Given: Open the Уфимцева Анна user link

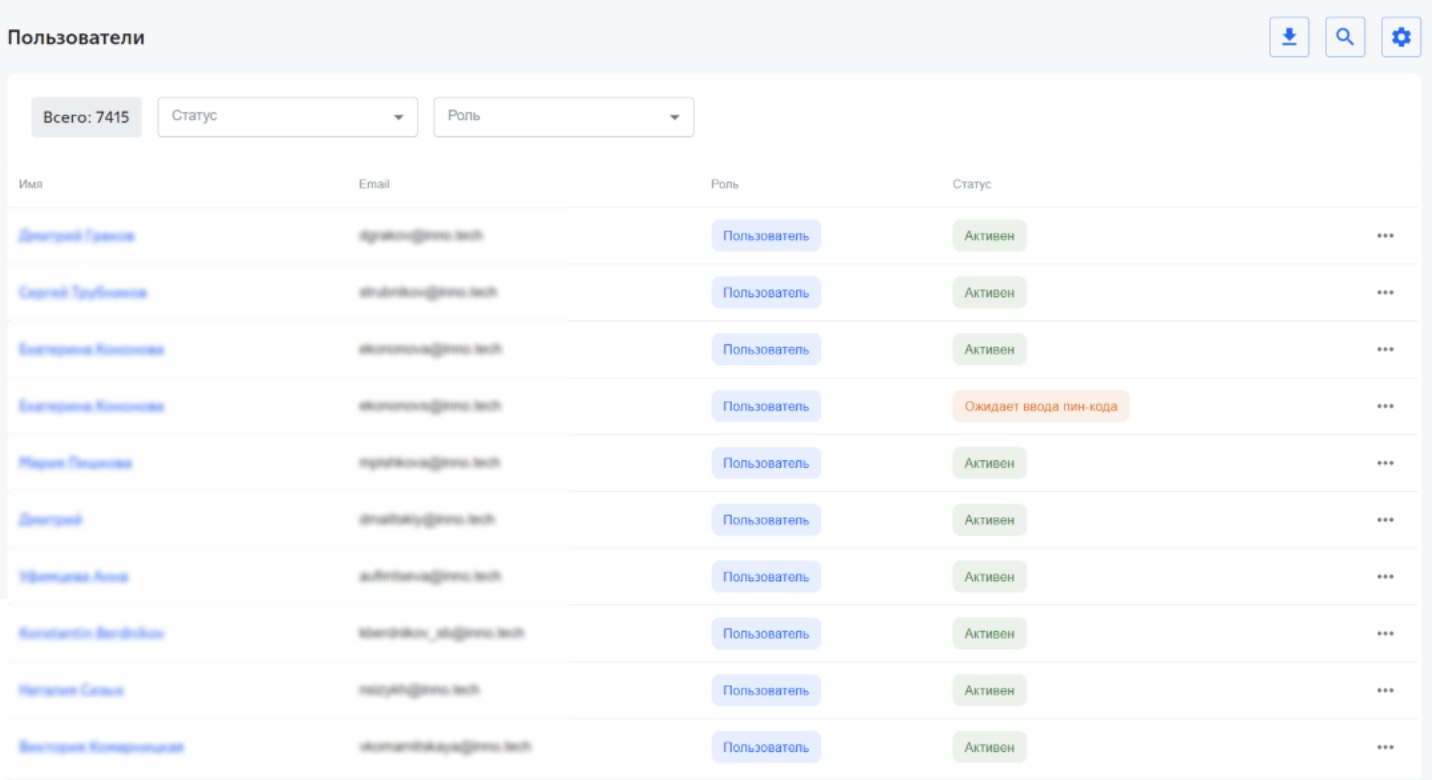Looking at the screenshot, I should 73,577.
